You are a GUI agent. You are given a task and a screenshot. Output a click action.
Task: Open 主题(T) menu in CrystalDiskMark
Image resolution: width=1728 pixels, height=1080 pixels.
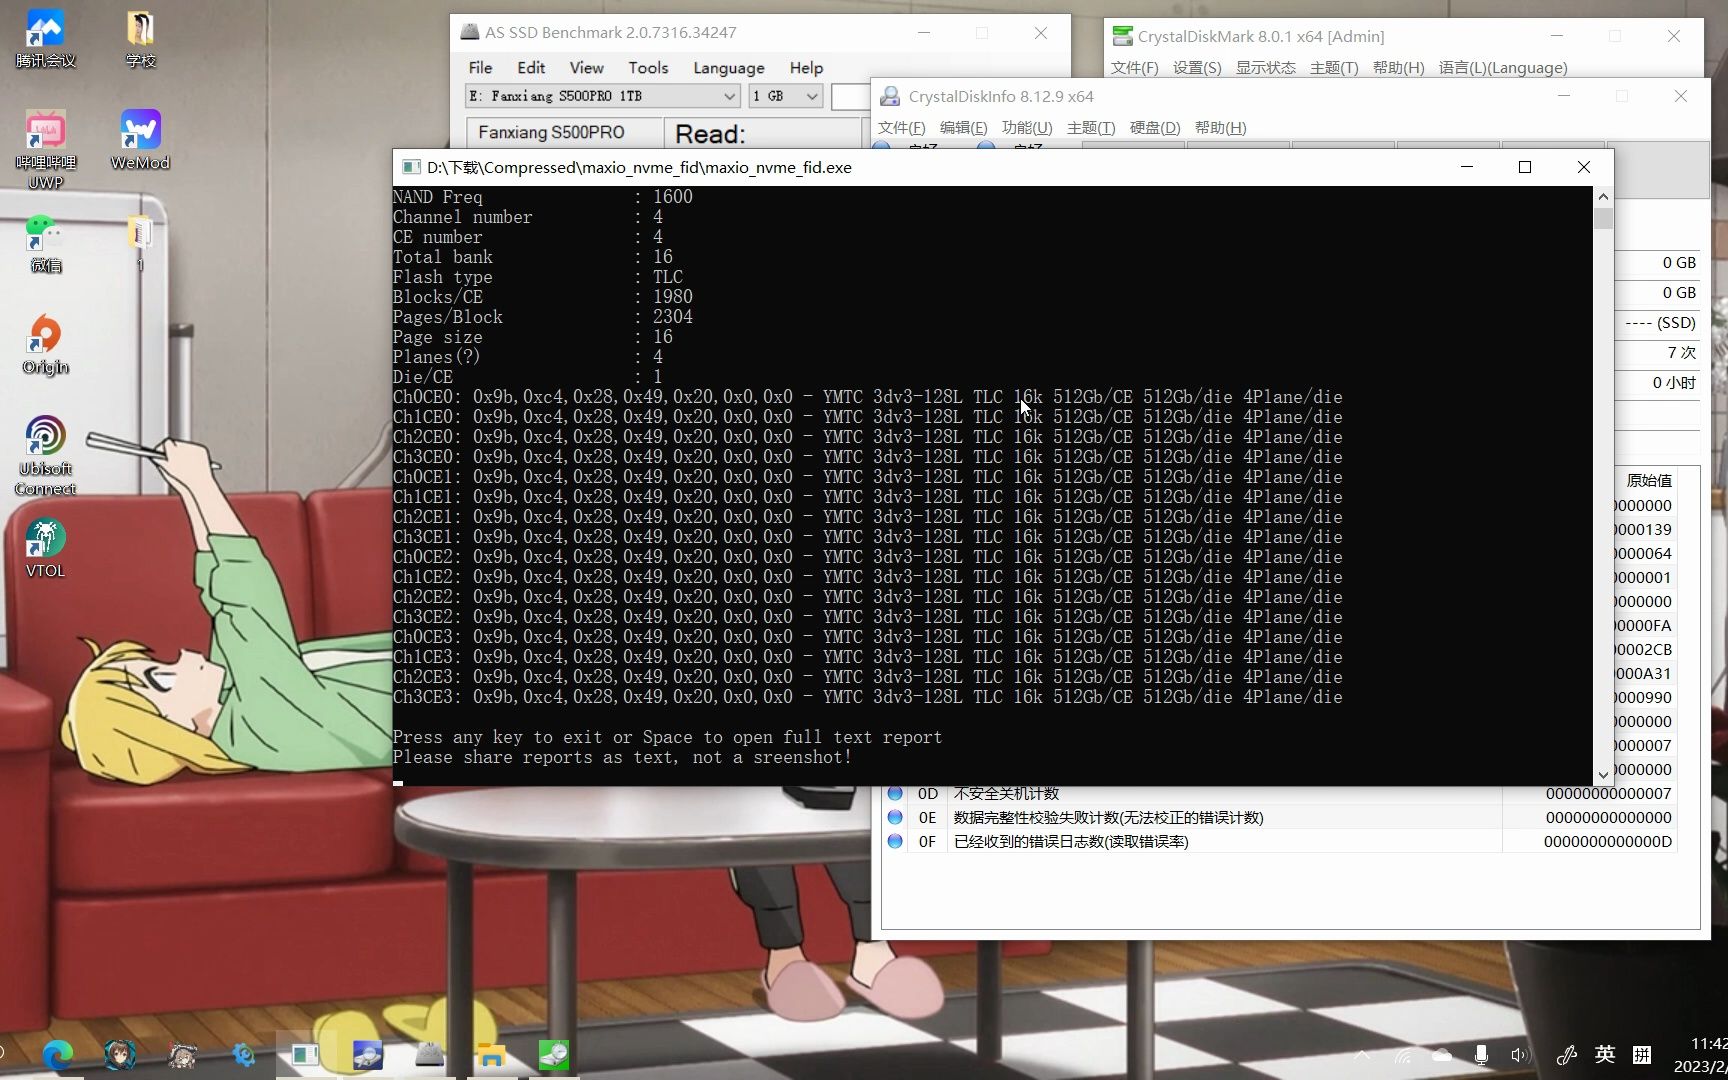pyautogui.click(x=1334, y=68)
